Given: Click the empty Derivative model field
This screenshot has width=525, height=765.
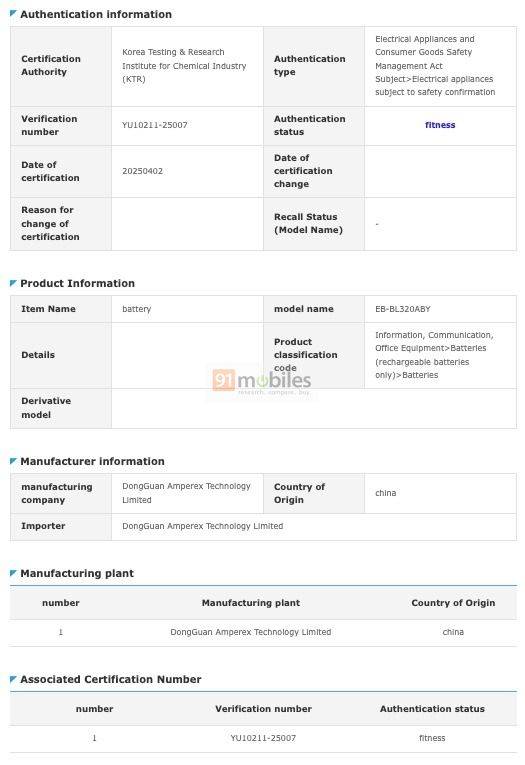Looking at the screenshot, I should pyautogui.click(x=314, y=408).
